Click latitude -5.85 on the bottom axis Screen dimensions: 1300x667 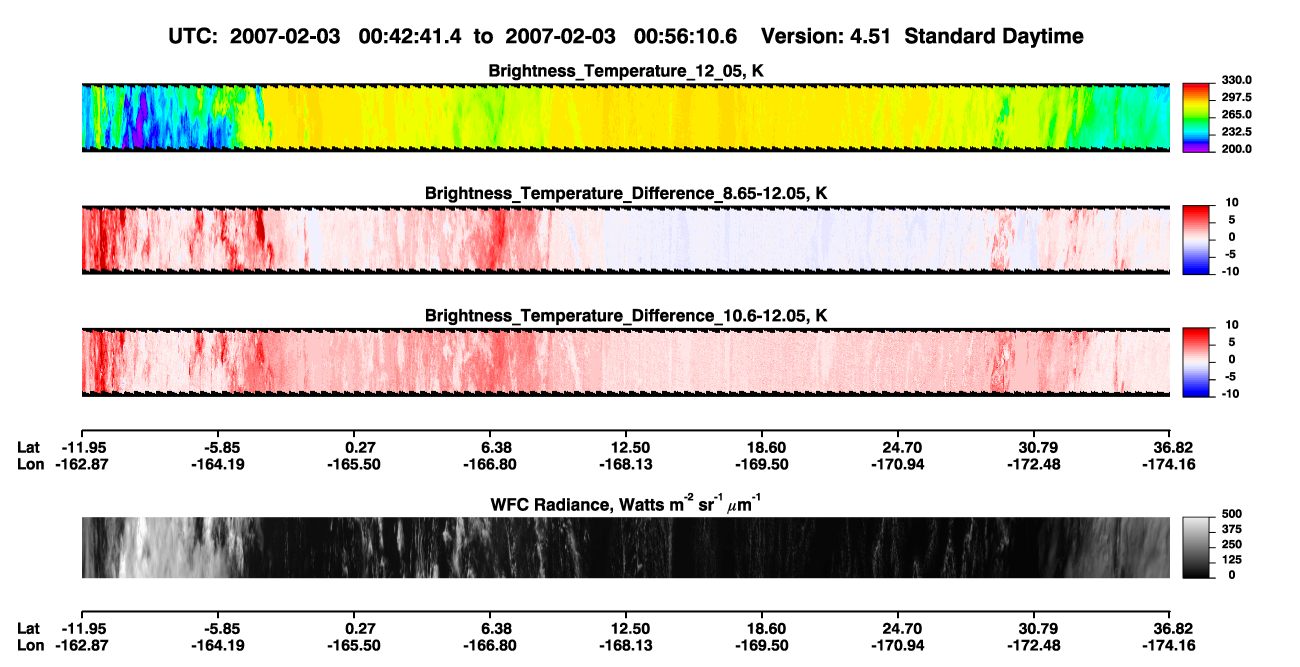(219, 628)
